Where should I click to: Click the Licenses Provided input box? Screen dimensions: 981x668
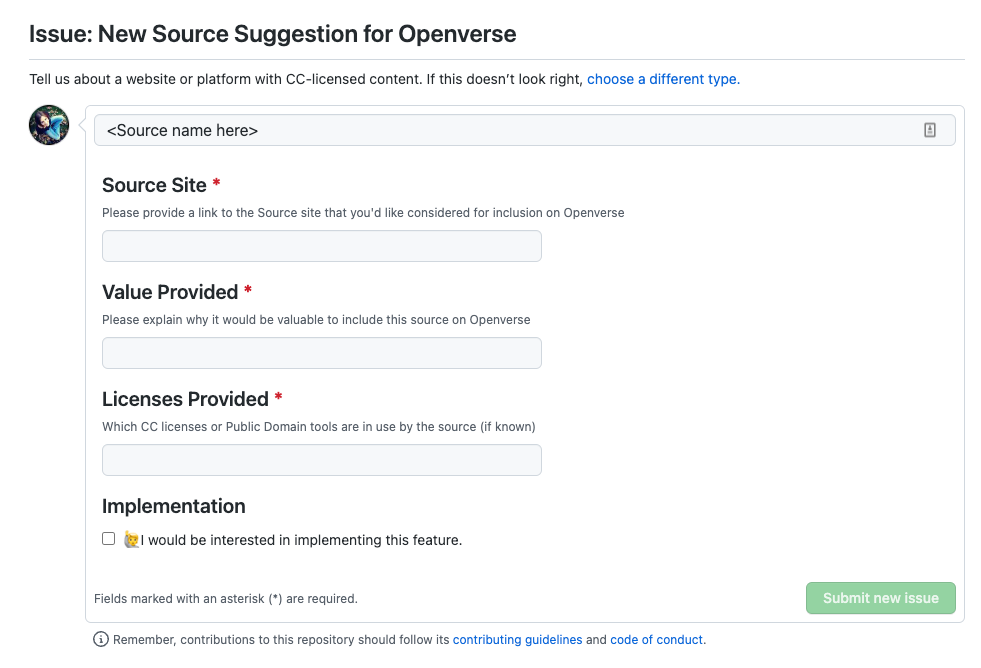[x=321, y=459]
